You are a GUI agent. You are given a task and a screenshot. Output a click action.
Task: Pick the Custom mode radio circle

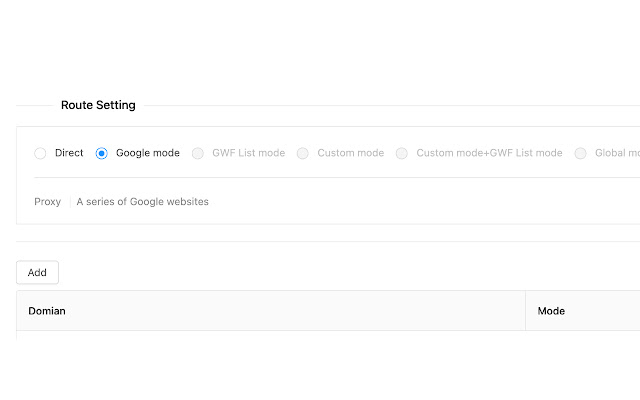pyautogui.click(x=303, y=153)
